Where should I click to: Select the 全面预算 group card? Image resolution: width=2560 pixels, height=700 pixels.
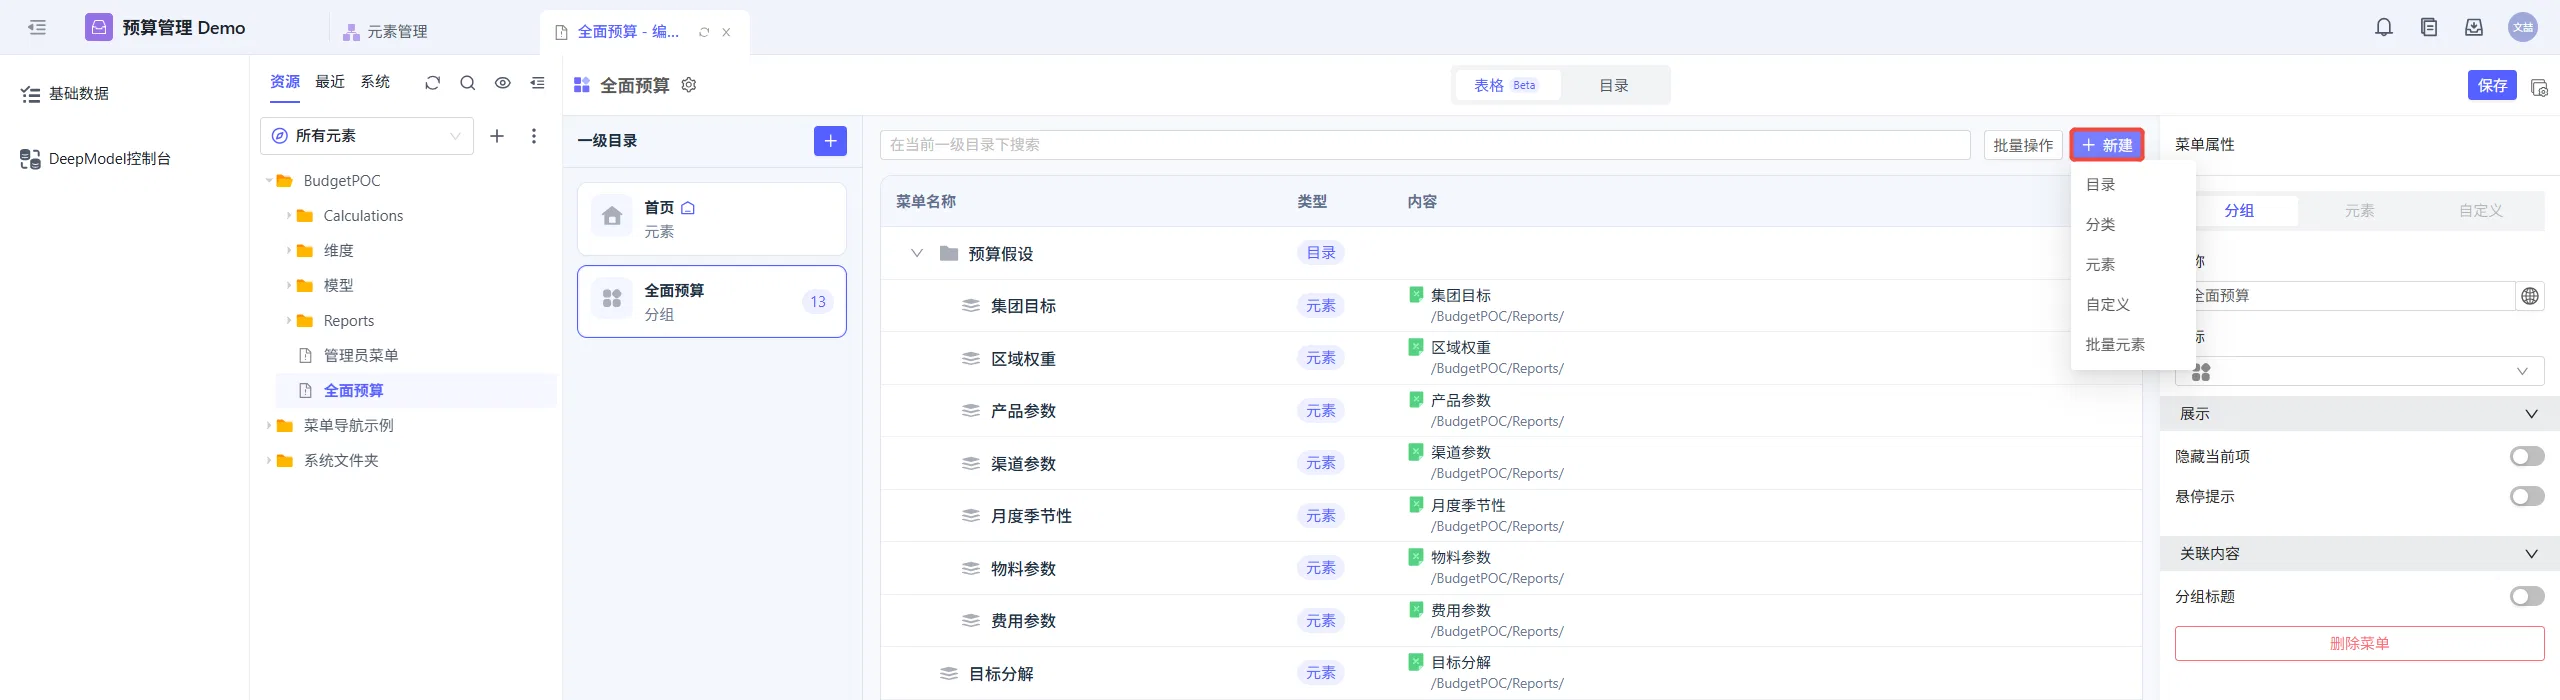(712, 301)
